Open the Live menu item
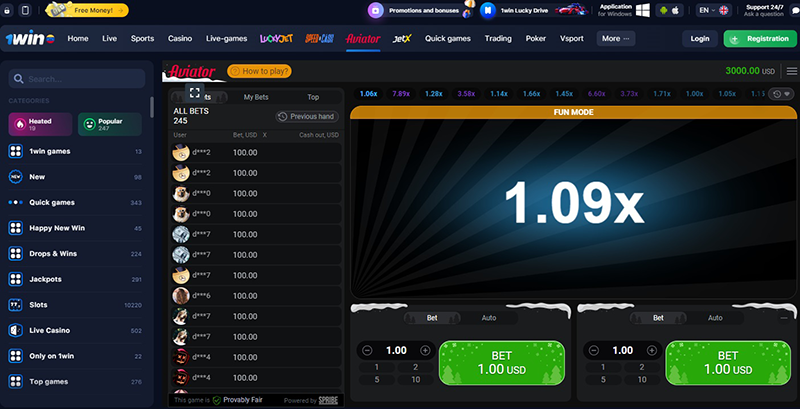Screen dimensions: 800x409 pos(109,38)
